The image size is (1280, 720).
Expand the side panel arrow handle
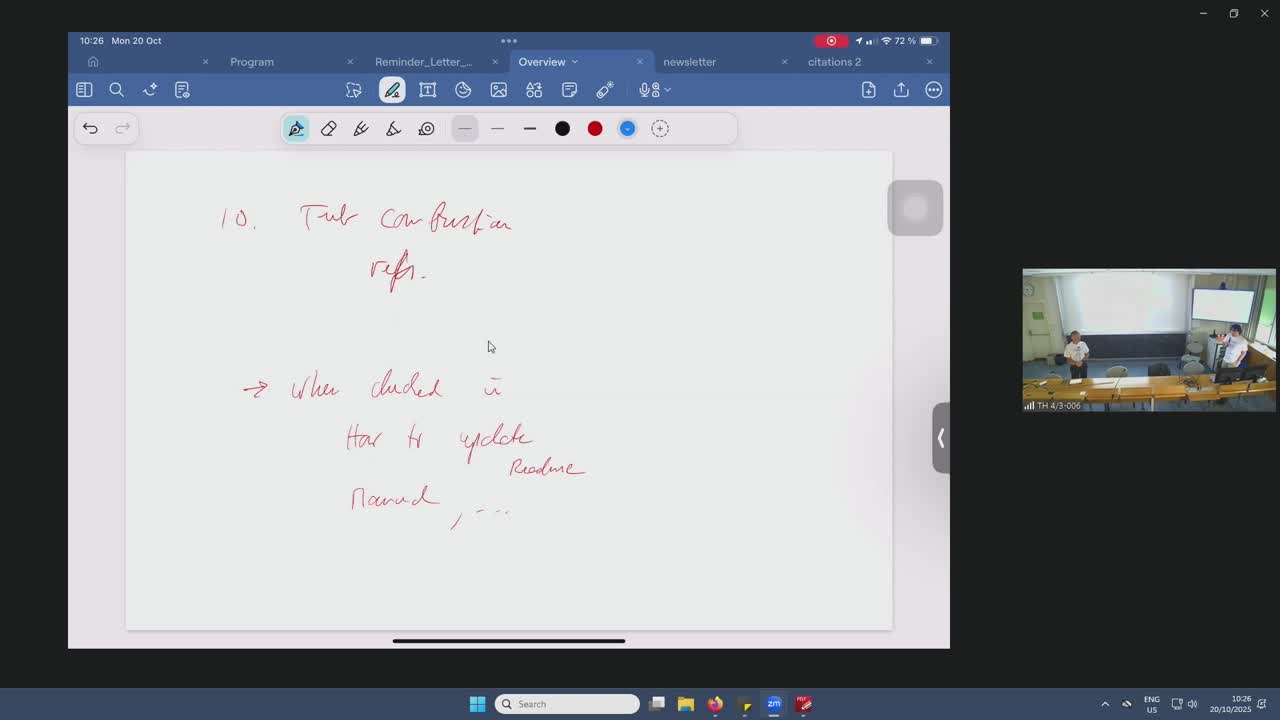(940, 438)
